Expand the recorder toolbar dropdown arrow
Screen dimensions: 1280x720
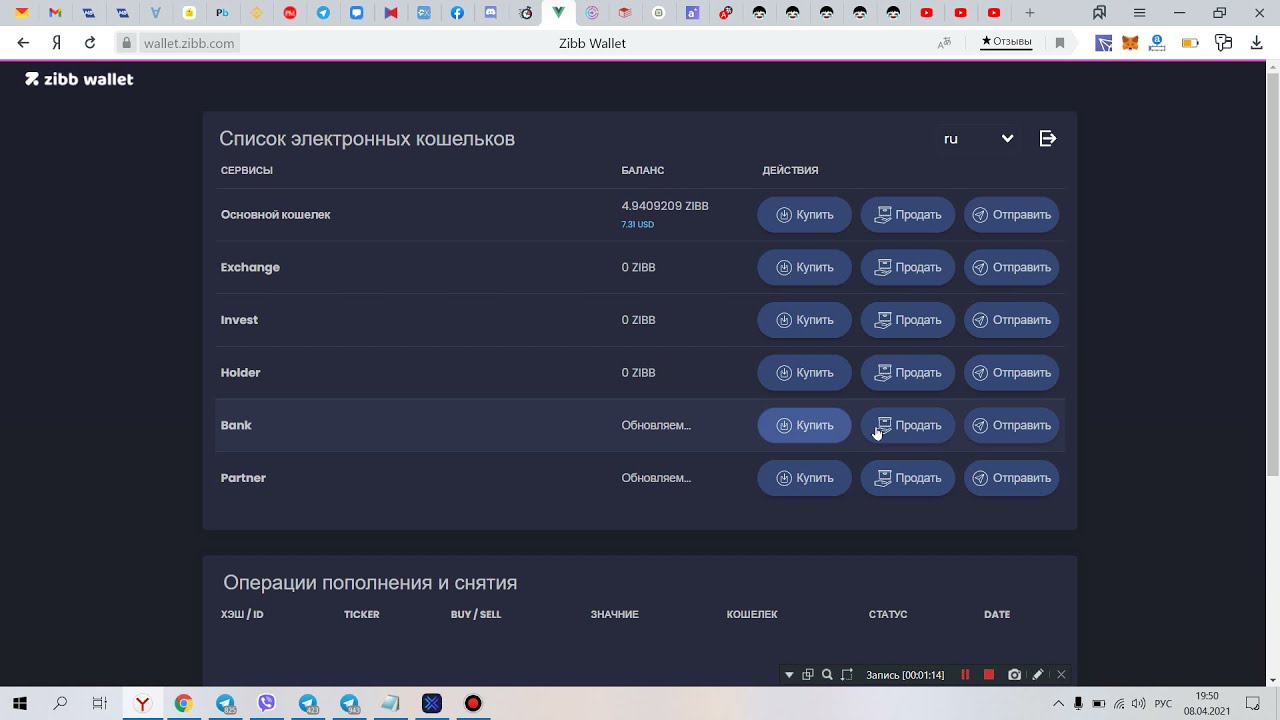click(789, 675)
